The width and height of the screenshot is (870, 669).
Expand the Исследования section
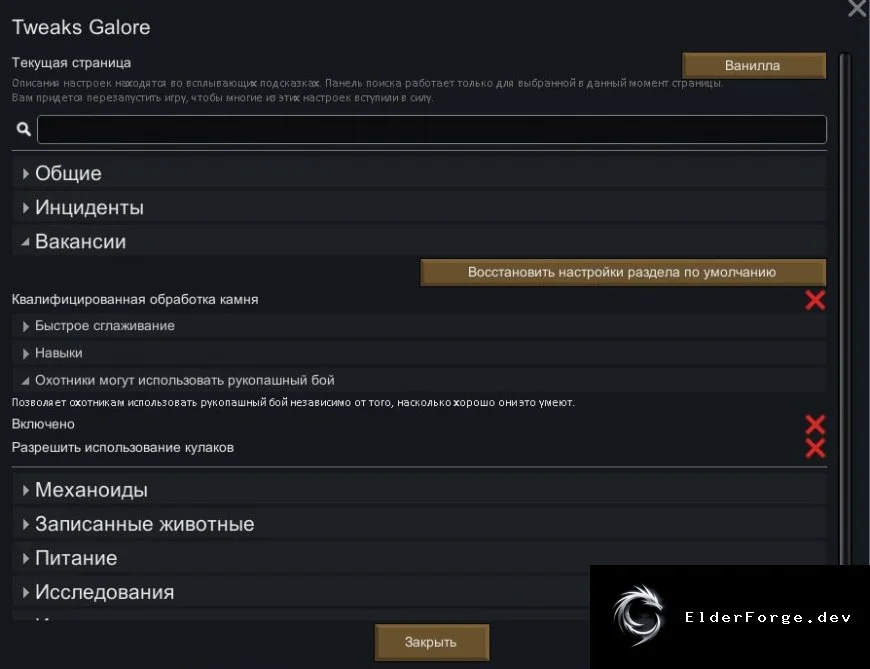pyautogui.click(x=301, y=592)
